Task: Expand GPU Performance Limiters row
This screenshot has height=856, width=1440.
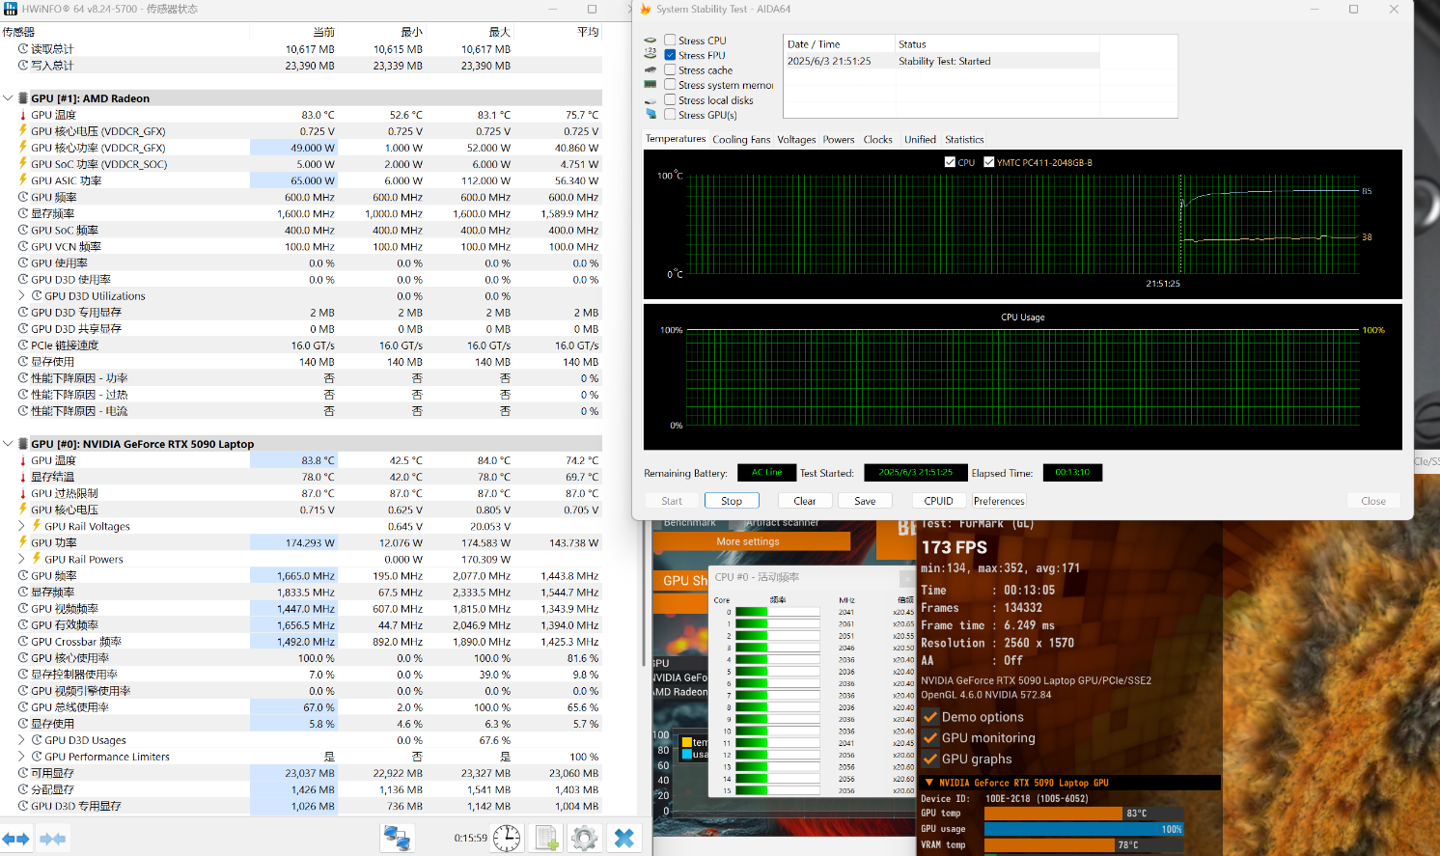Action: coord(22,757)
